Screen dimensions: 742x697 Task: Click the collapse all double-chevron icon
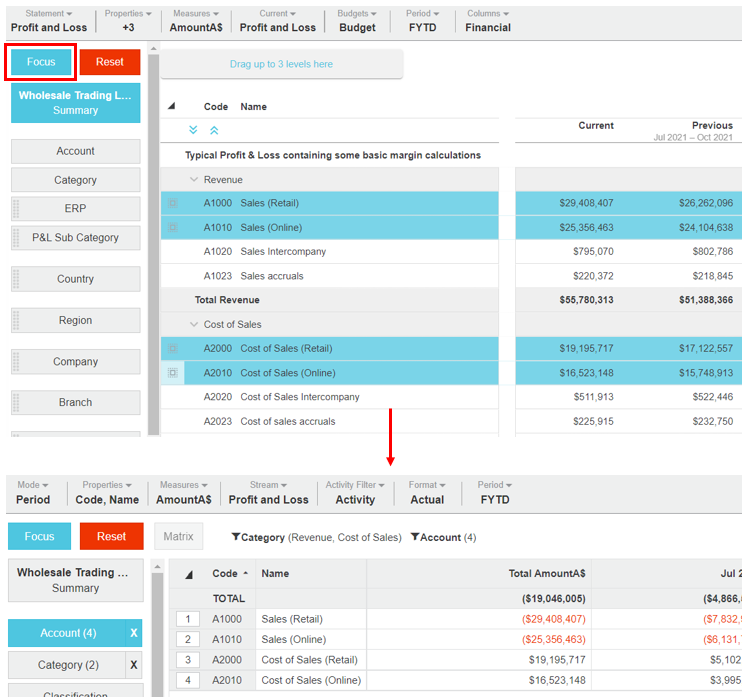[x=214, y=130]
